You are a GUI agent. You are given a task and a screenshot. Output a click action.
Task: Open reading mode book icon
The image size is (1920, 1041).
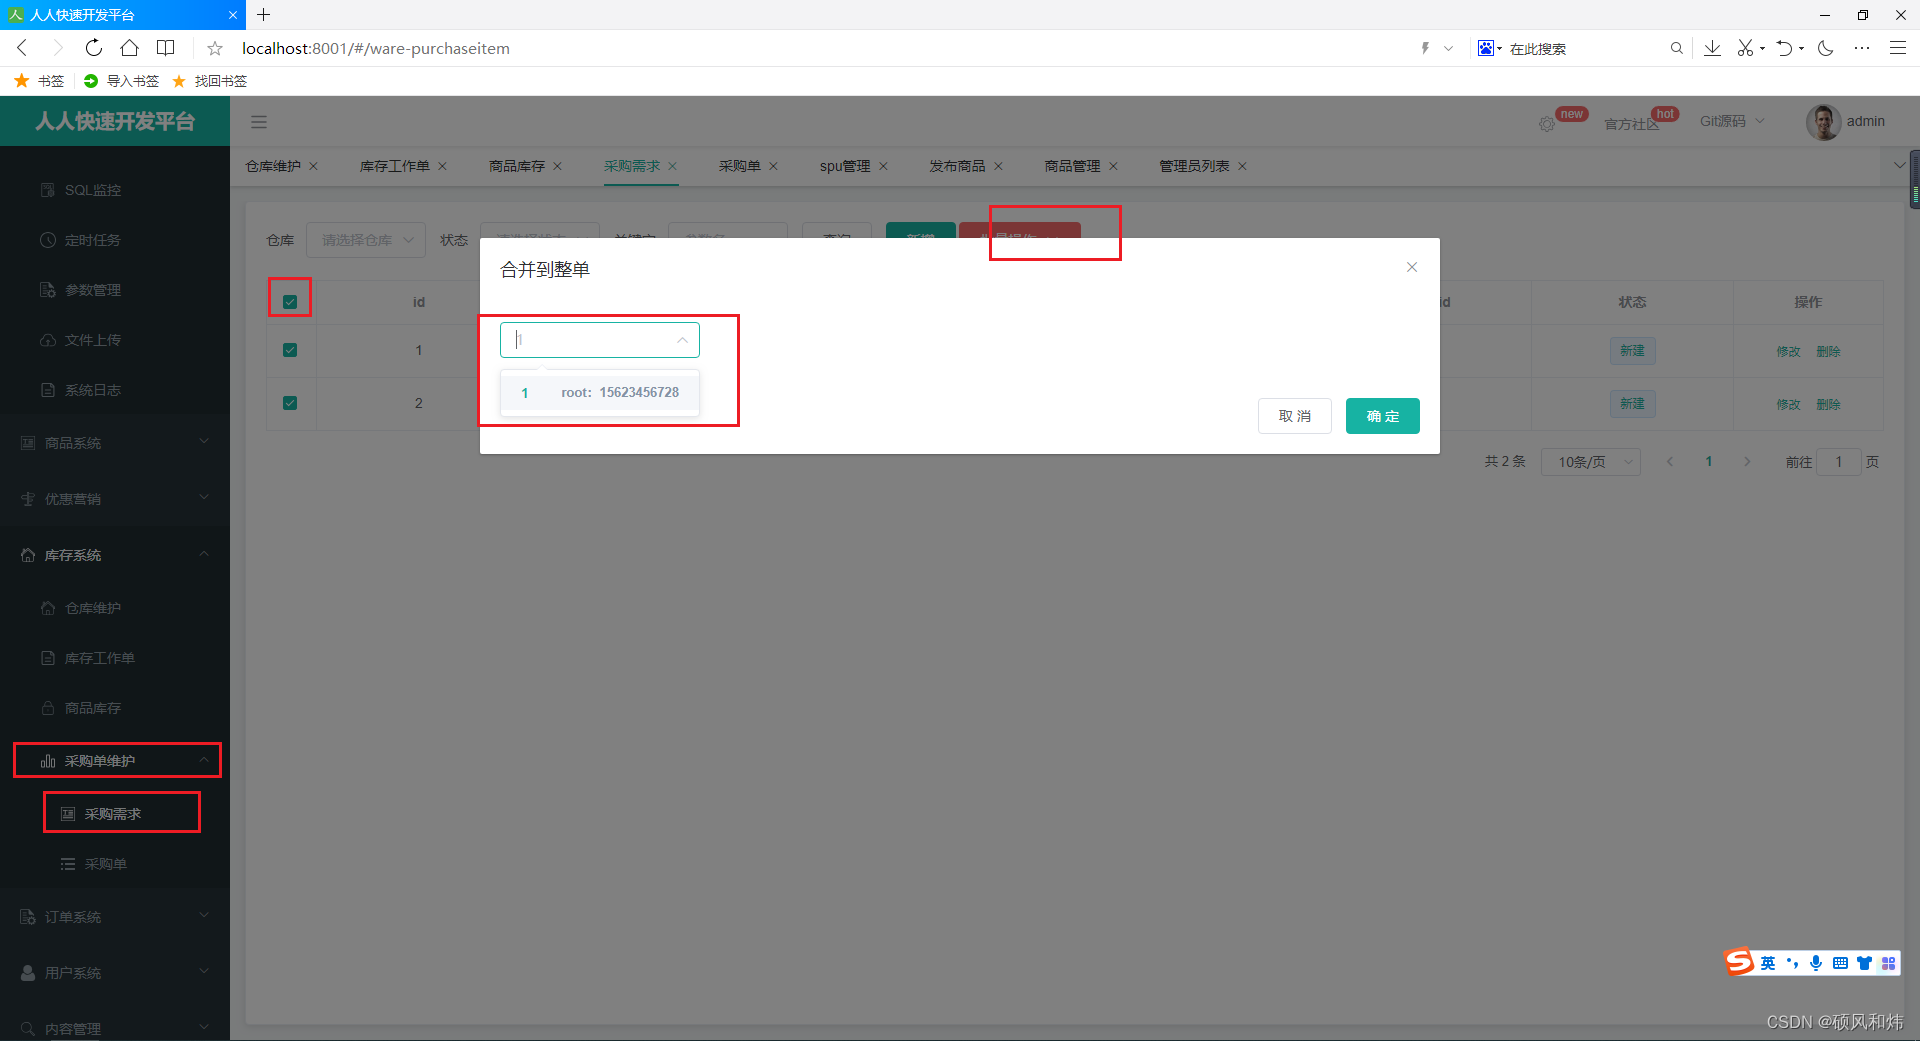[166, 48]
